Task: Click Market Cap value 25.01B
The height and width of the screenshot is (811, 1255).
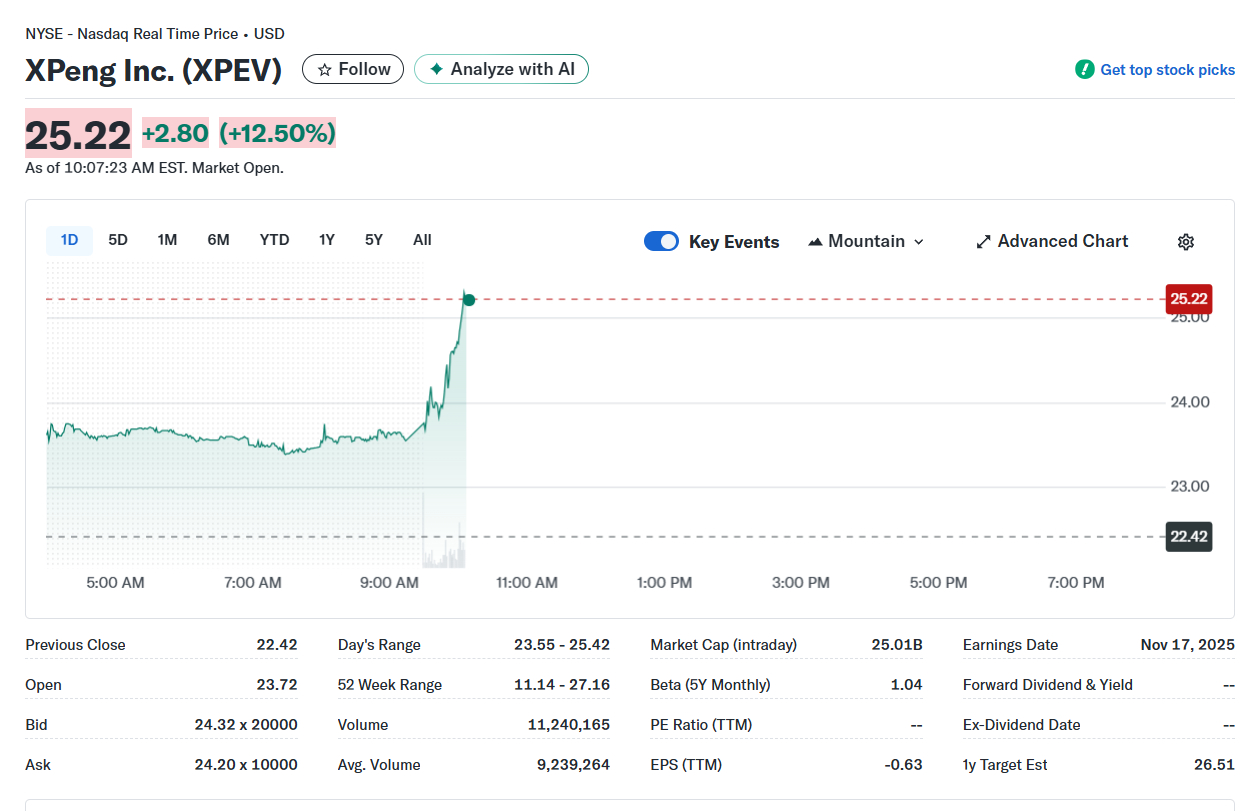Action: point(897,645)
